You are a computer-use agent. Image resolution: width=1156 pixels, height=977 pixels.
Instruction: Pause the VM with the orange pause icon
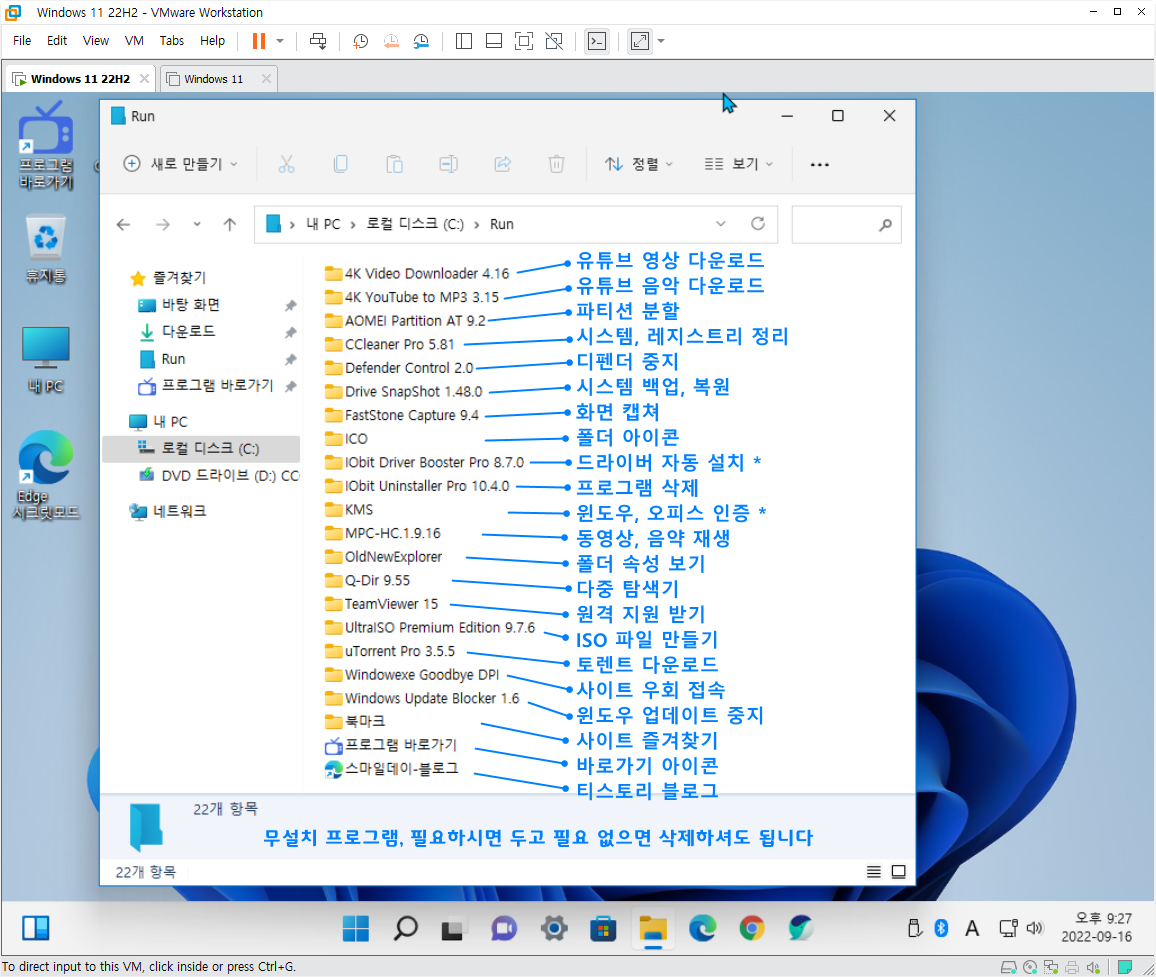(258, 41)
